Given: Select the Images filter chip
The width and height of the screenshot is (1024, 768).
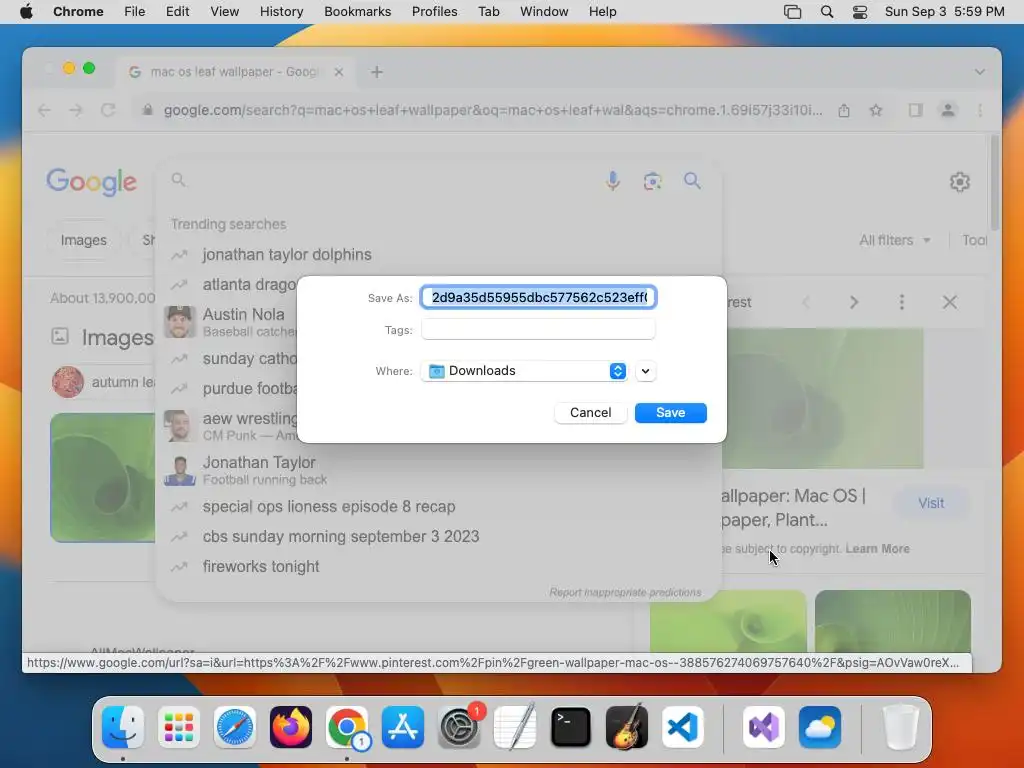Looking at the screenshot, I should [84, 240].
